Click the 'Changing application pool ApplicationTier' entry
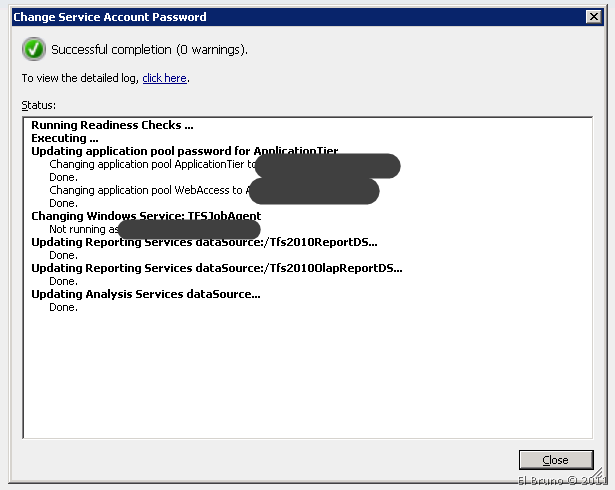This screenshot has width=615, height=490. [150, 164]
